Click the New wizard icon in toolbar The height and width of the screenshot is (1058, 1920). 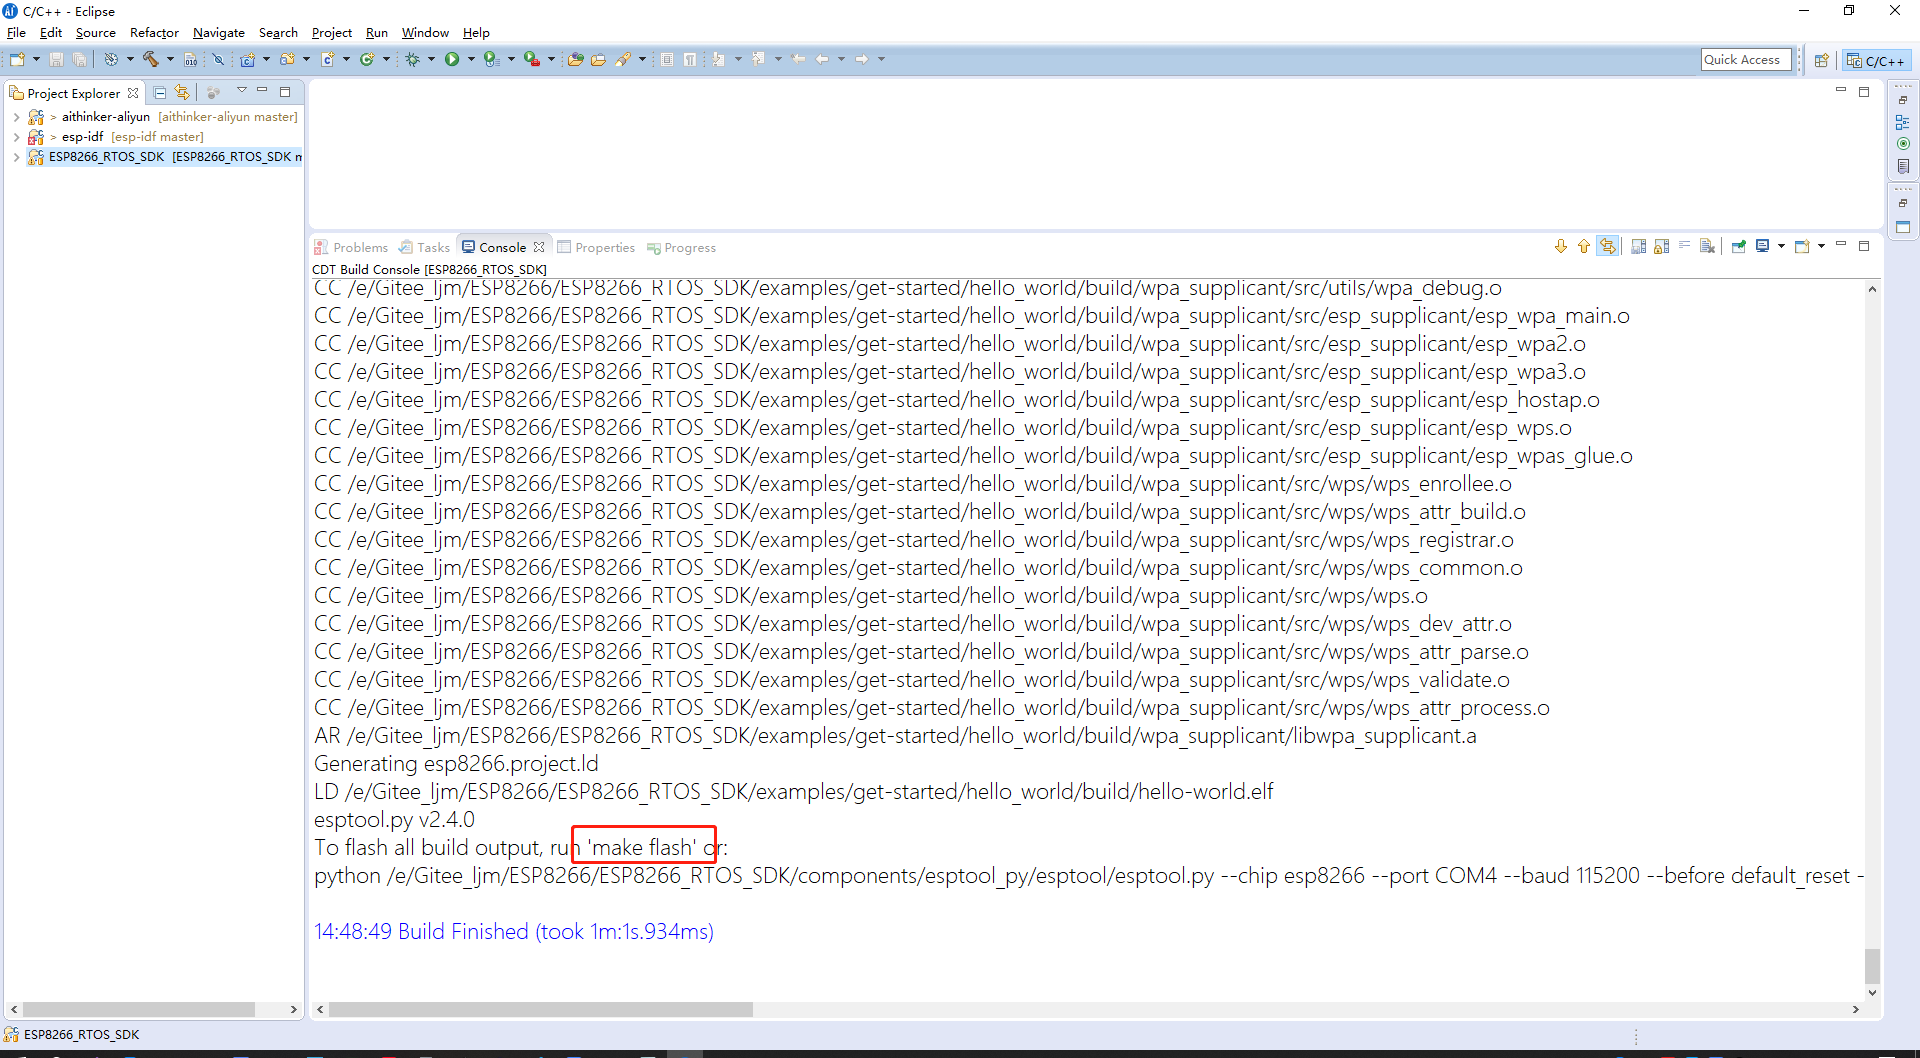click(17, 60)
